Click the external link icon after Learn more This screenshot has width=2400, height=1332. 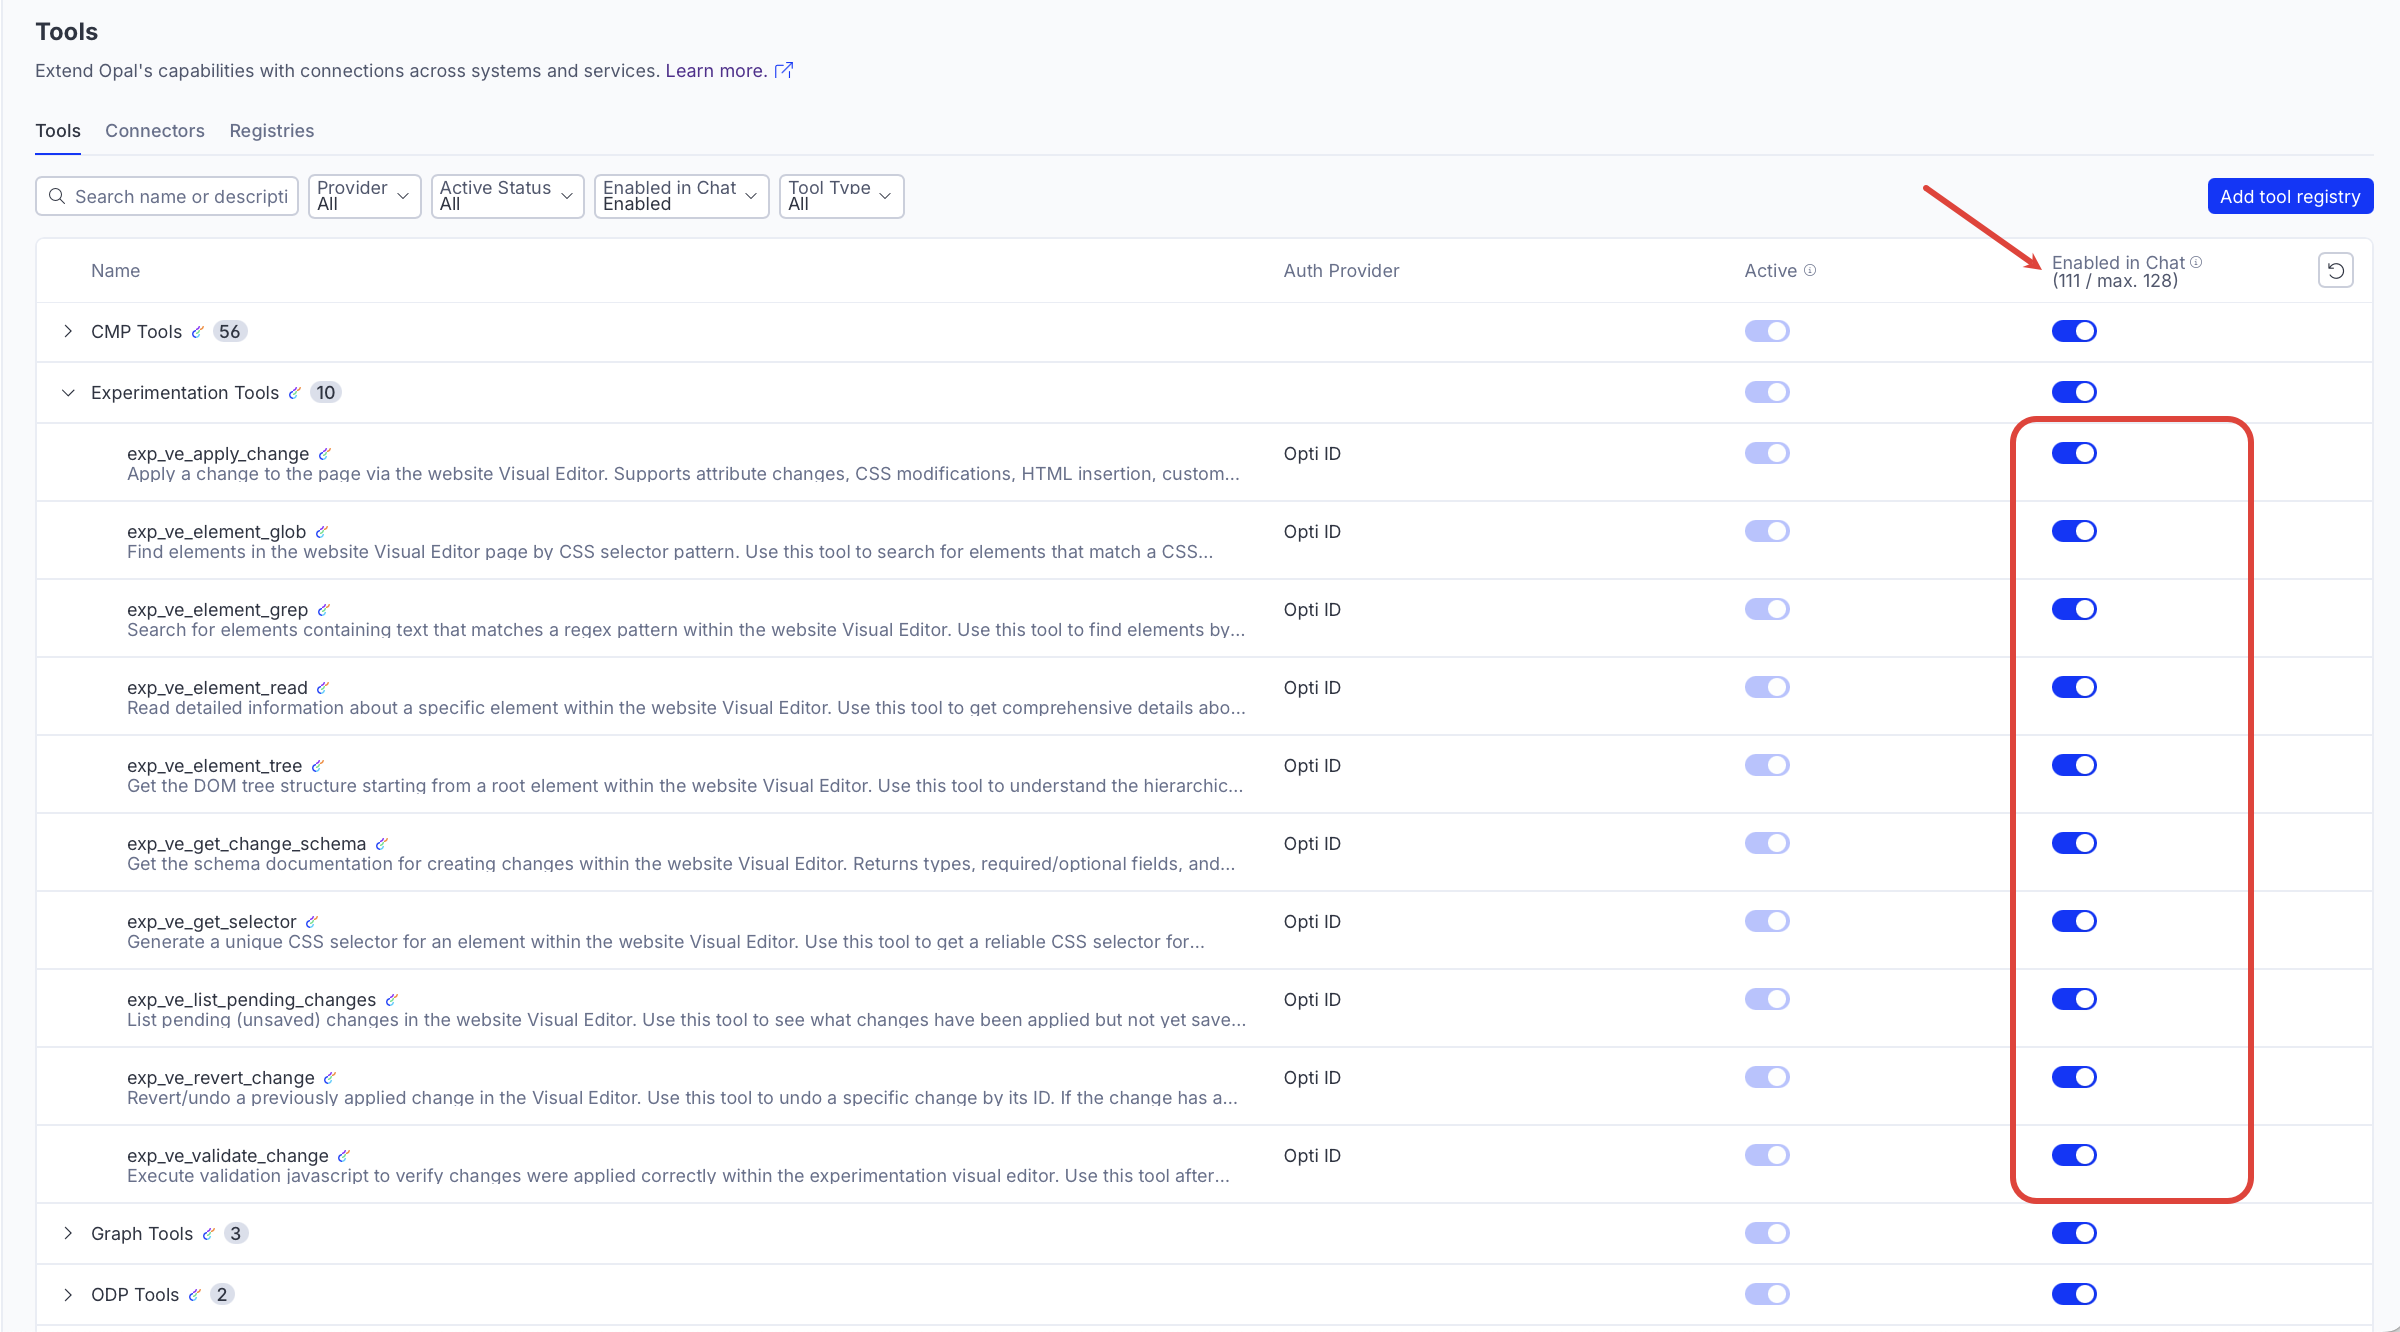click(784, 70)
